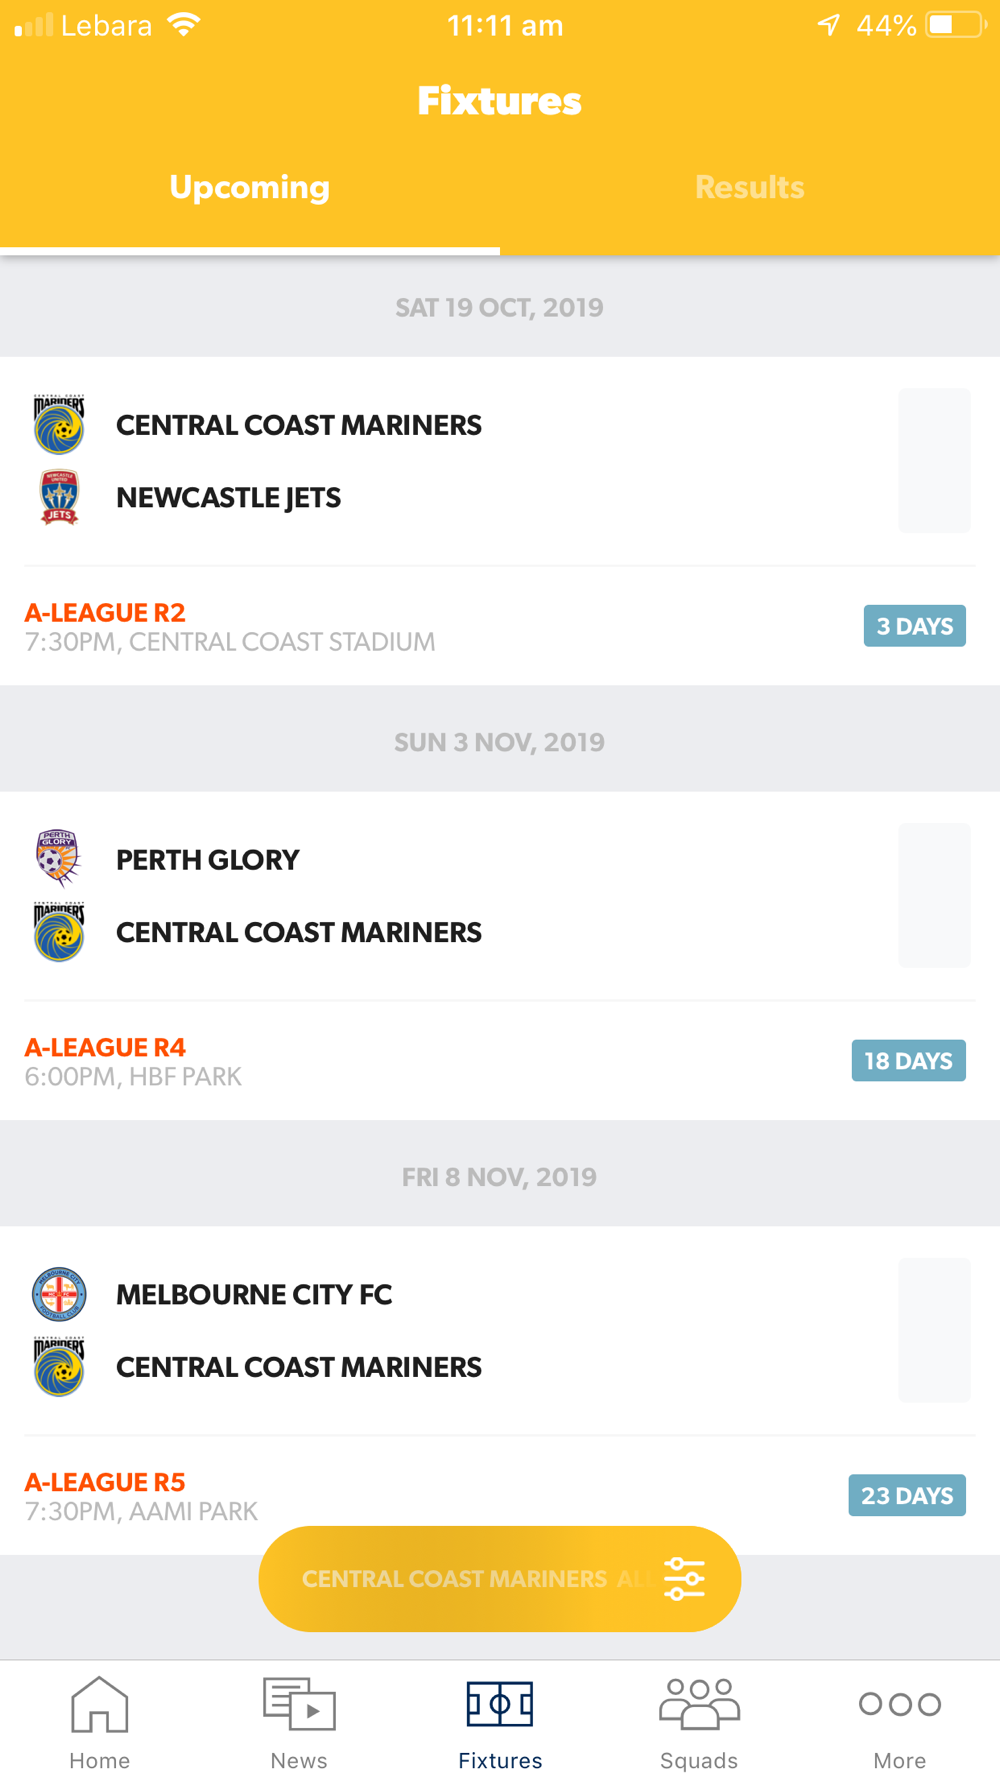Switch to the Results tab
The image size is (1000, 1778).
pyautogui.click(x=750, y=187)
